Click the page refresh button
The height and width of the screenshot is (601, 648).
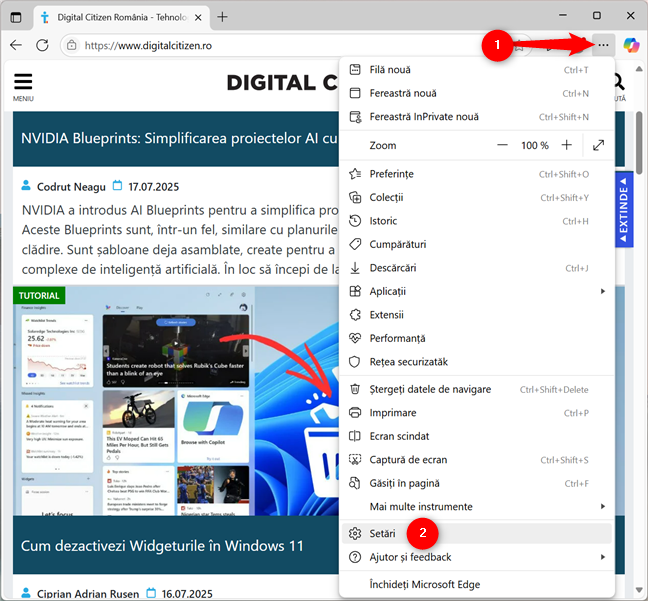tap(42, 45)
